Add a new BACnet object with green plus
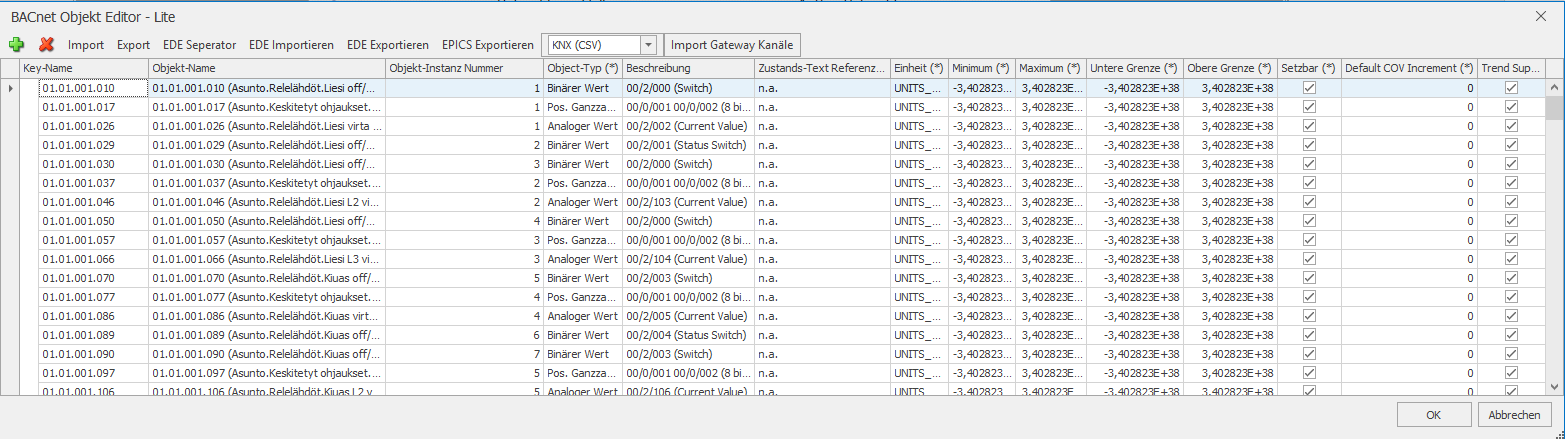1565x439 pixels. coord(16,45)
